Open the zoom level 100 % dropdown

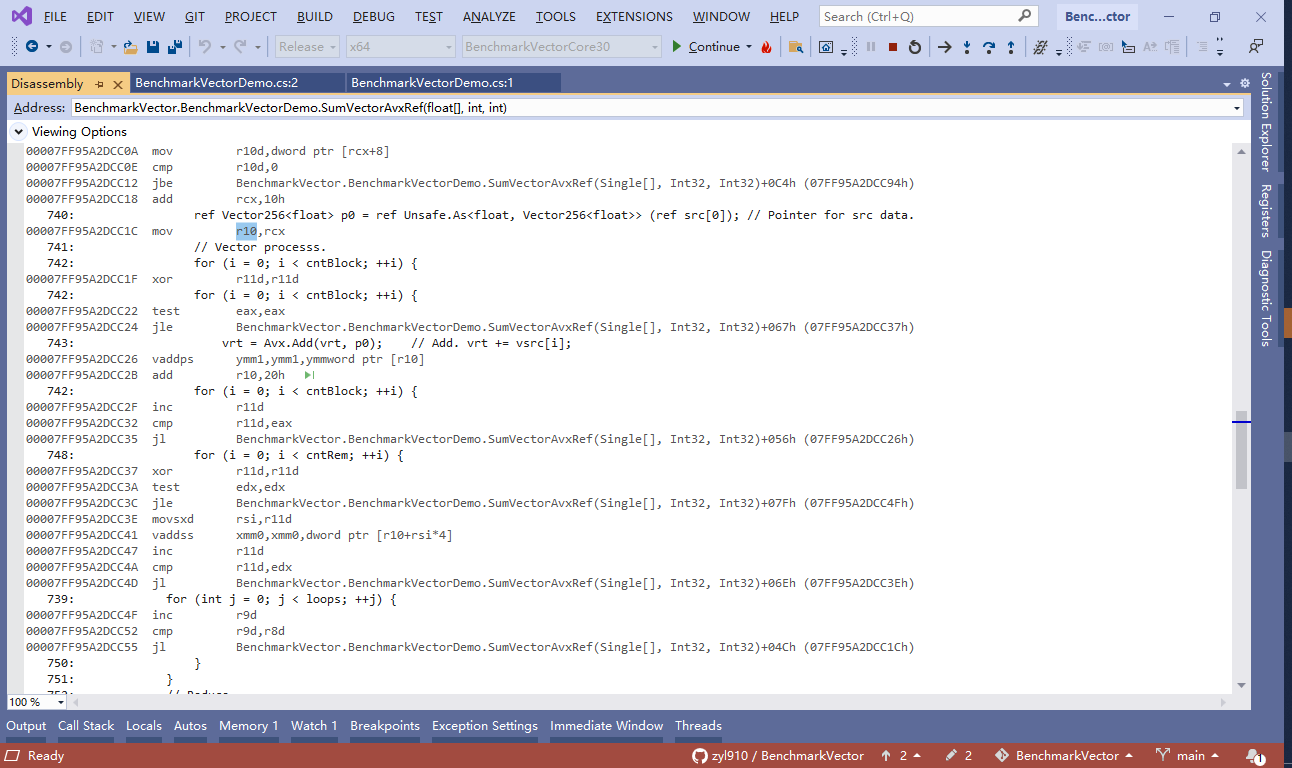point(61,702)
